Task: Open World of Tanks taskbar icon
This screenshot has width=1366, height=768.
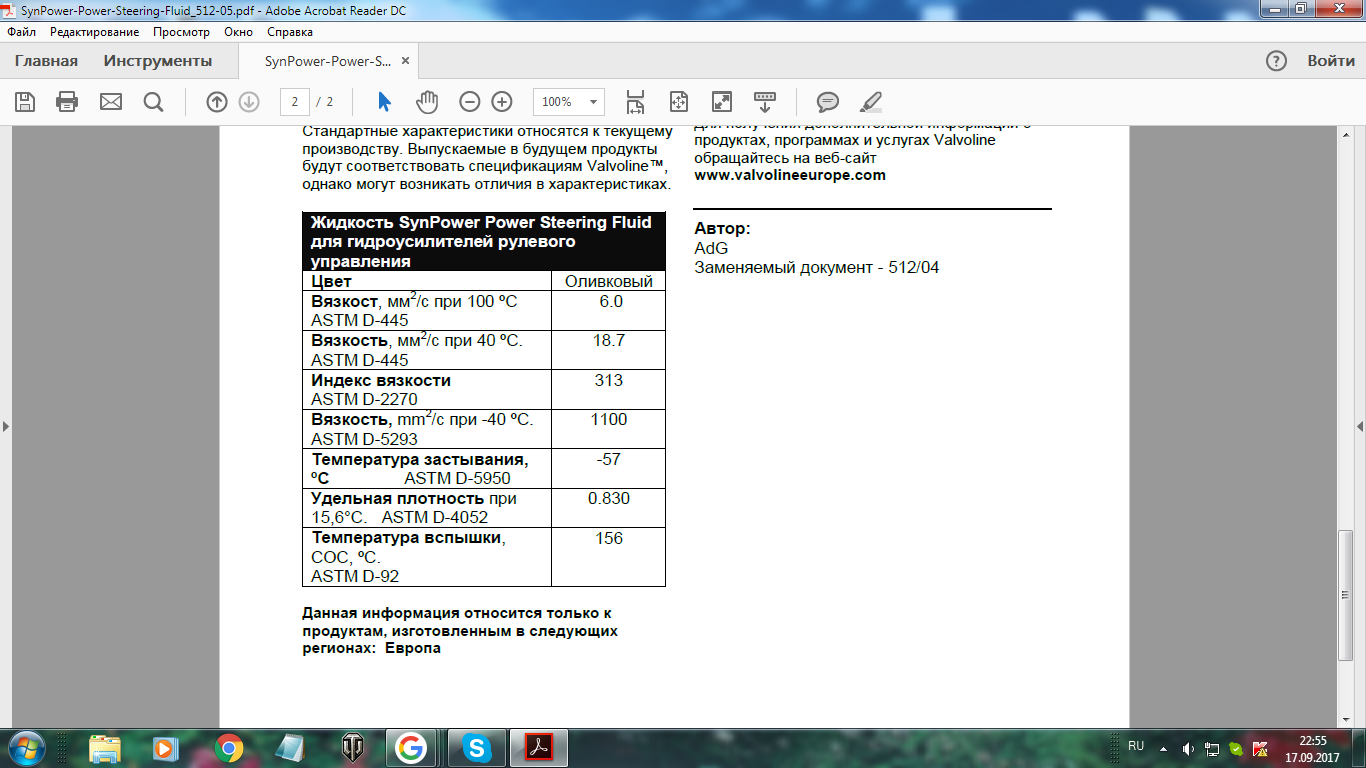Action: [353, 748]
